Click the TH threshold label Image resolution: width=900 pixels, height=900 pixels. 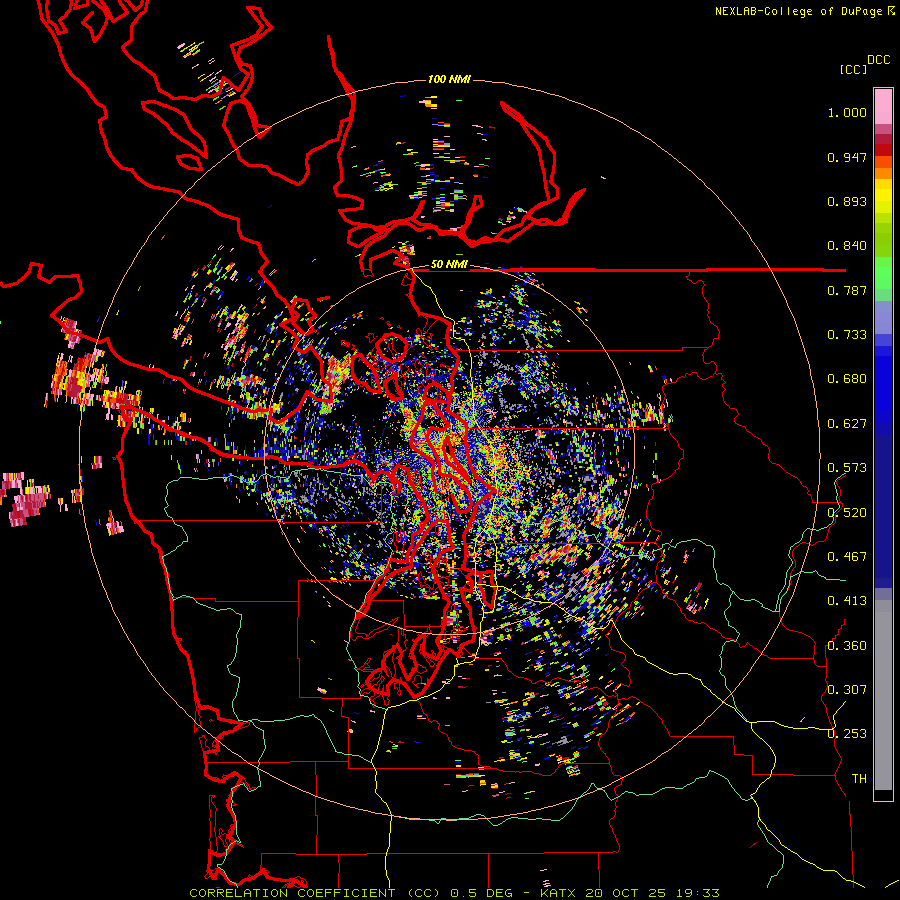point(859,779)
